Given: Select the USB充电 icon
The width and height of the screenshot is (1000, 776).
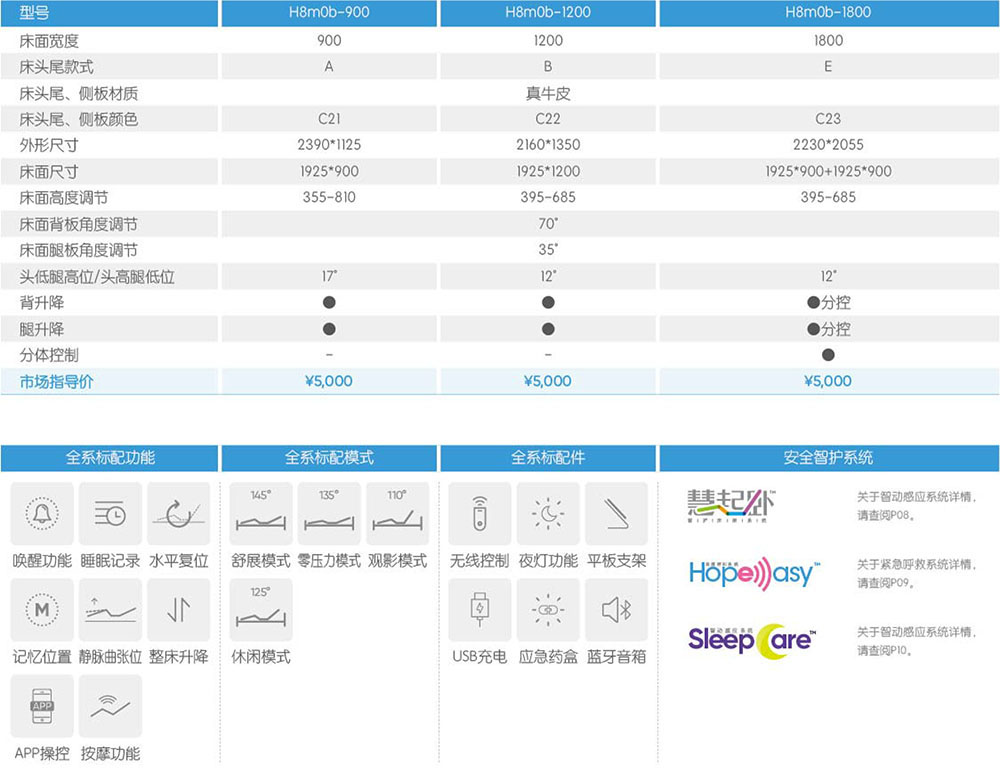Looking at the screenshot, I should [480, 610].
